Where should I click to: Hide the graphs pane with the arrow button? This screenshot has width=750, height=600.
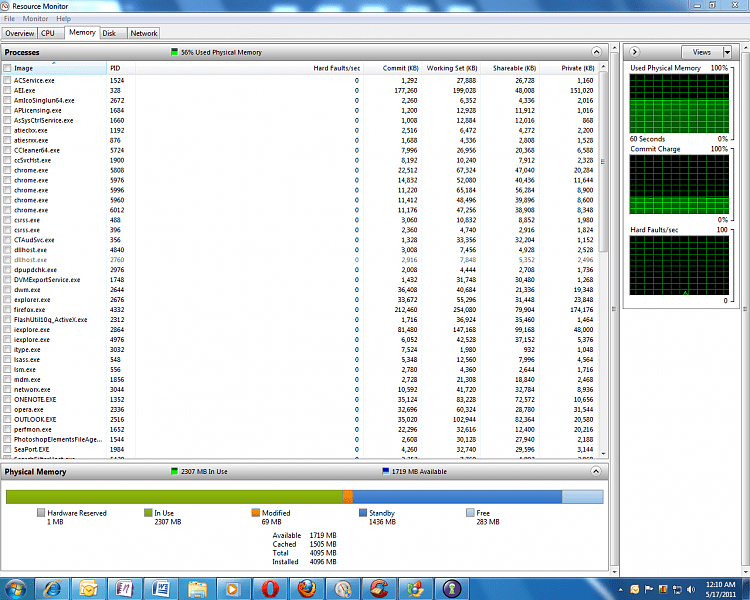[x=635, y=52]
